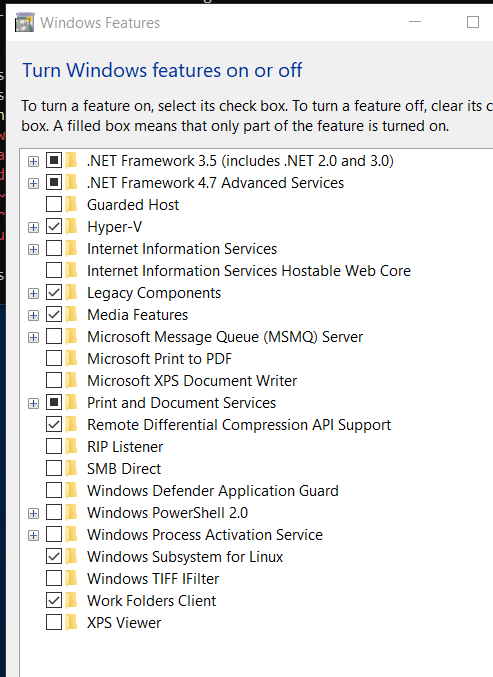The width and height of the screenshot is (493, 677).
Task: Click the folder icon beside Guarded Host
Action: (72, 204)
